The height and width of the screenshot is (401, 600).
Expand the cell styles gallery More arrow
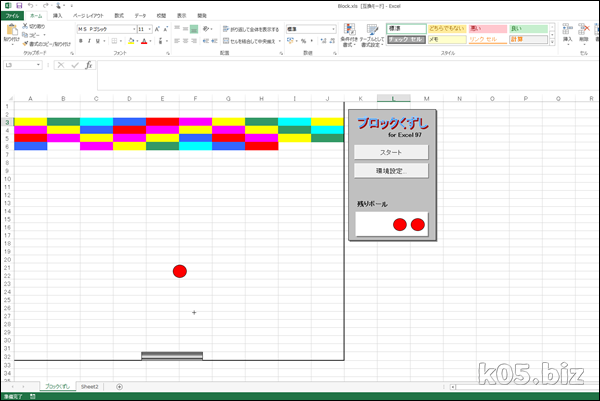click(x=552, y=42)
